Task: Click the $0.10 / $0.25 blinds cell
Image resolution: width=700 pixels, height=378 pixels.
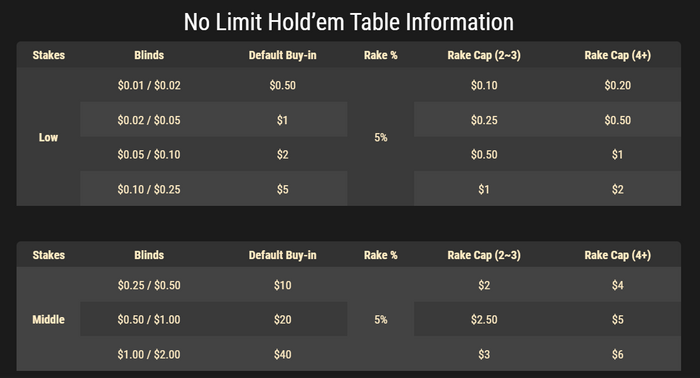Action: (x=149, y=189)
